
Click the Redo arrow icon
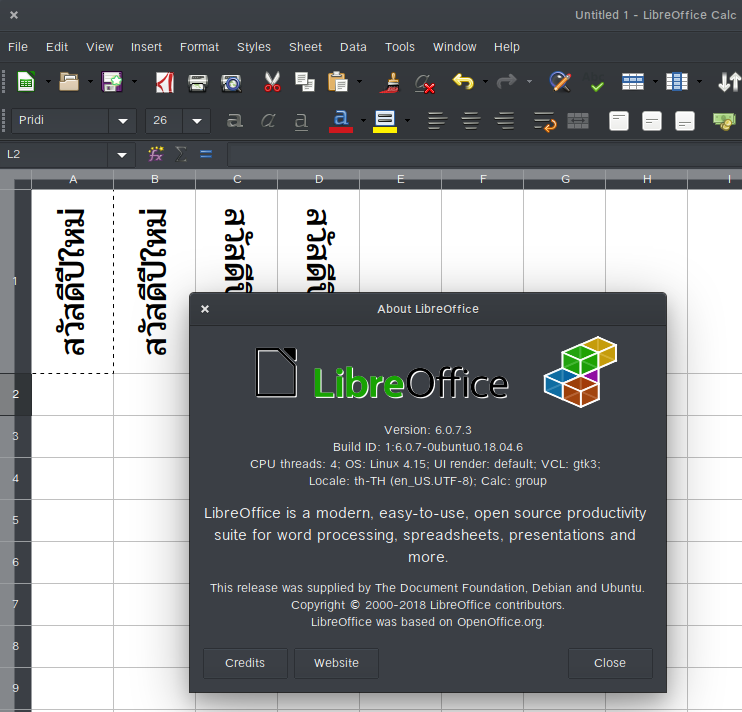click(x=506, y=82)
